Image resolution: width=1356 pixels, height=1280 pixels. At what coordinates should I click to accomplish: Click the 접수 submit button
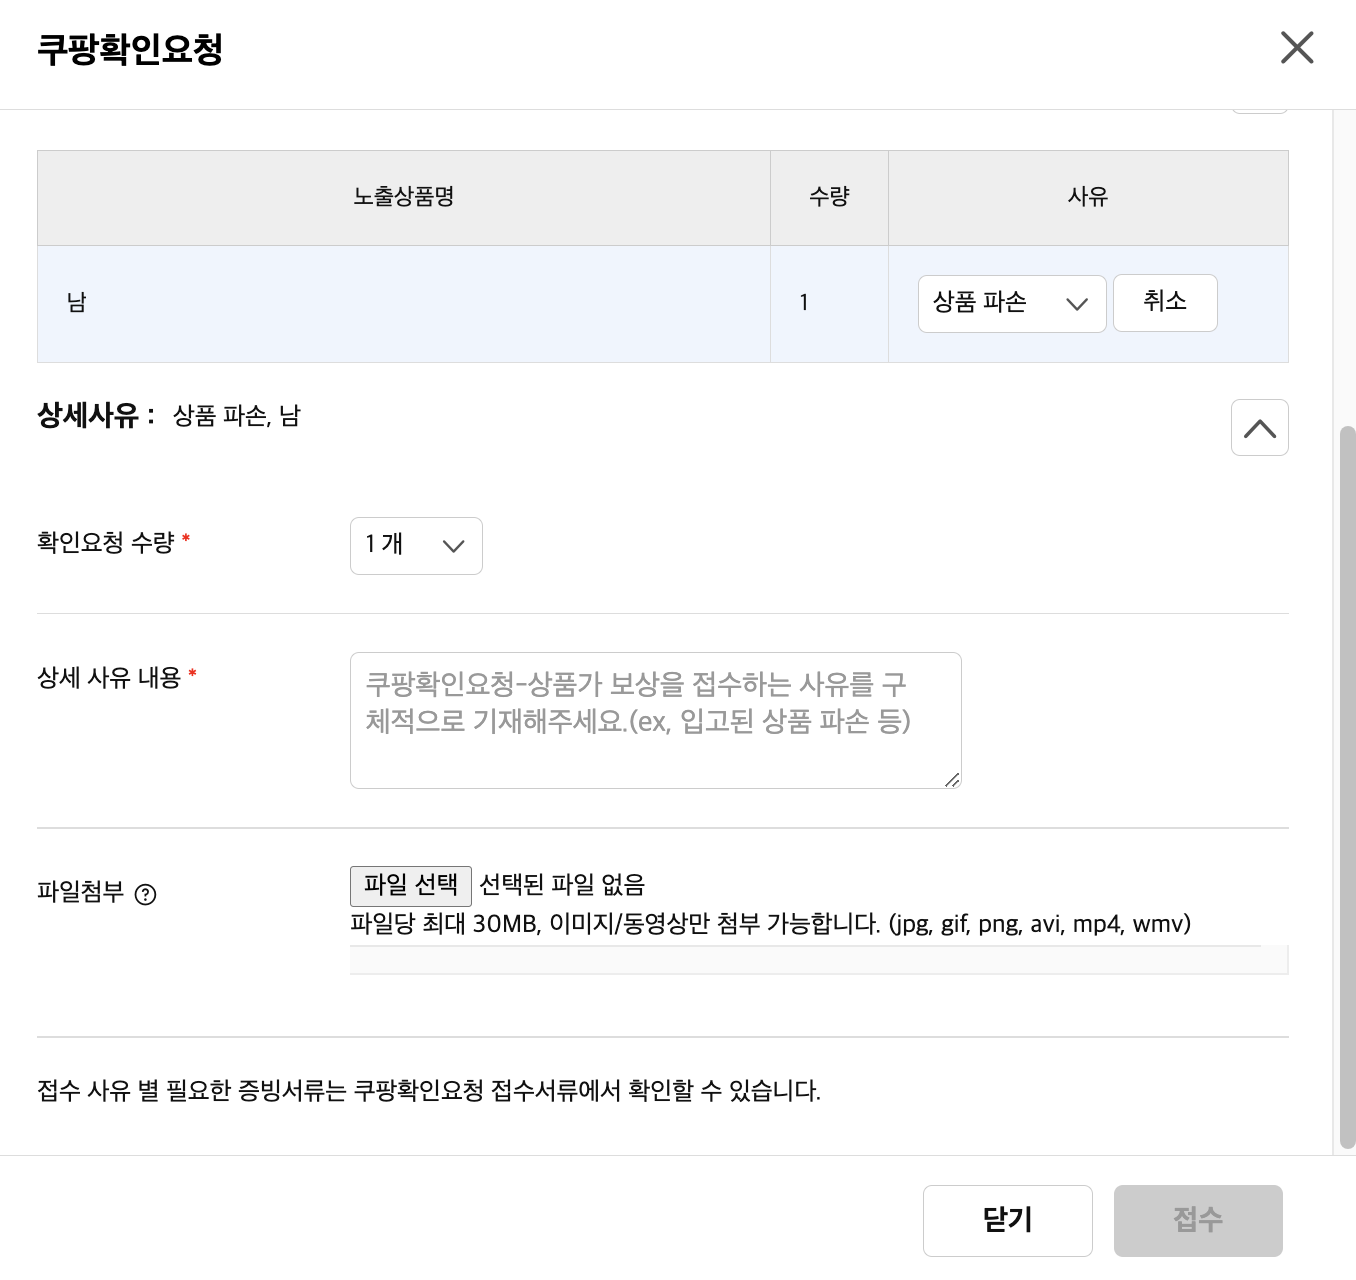point(1198,1220)
